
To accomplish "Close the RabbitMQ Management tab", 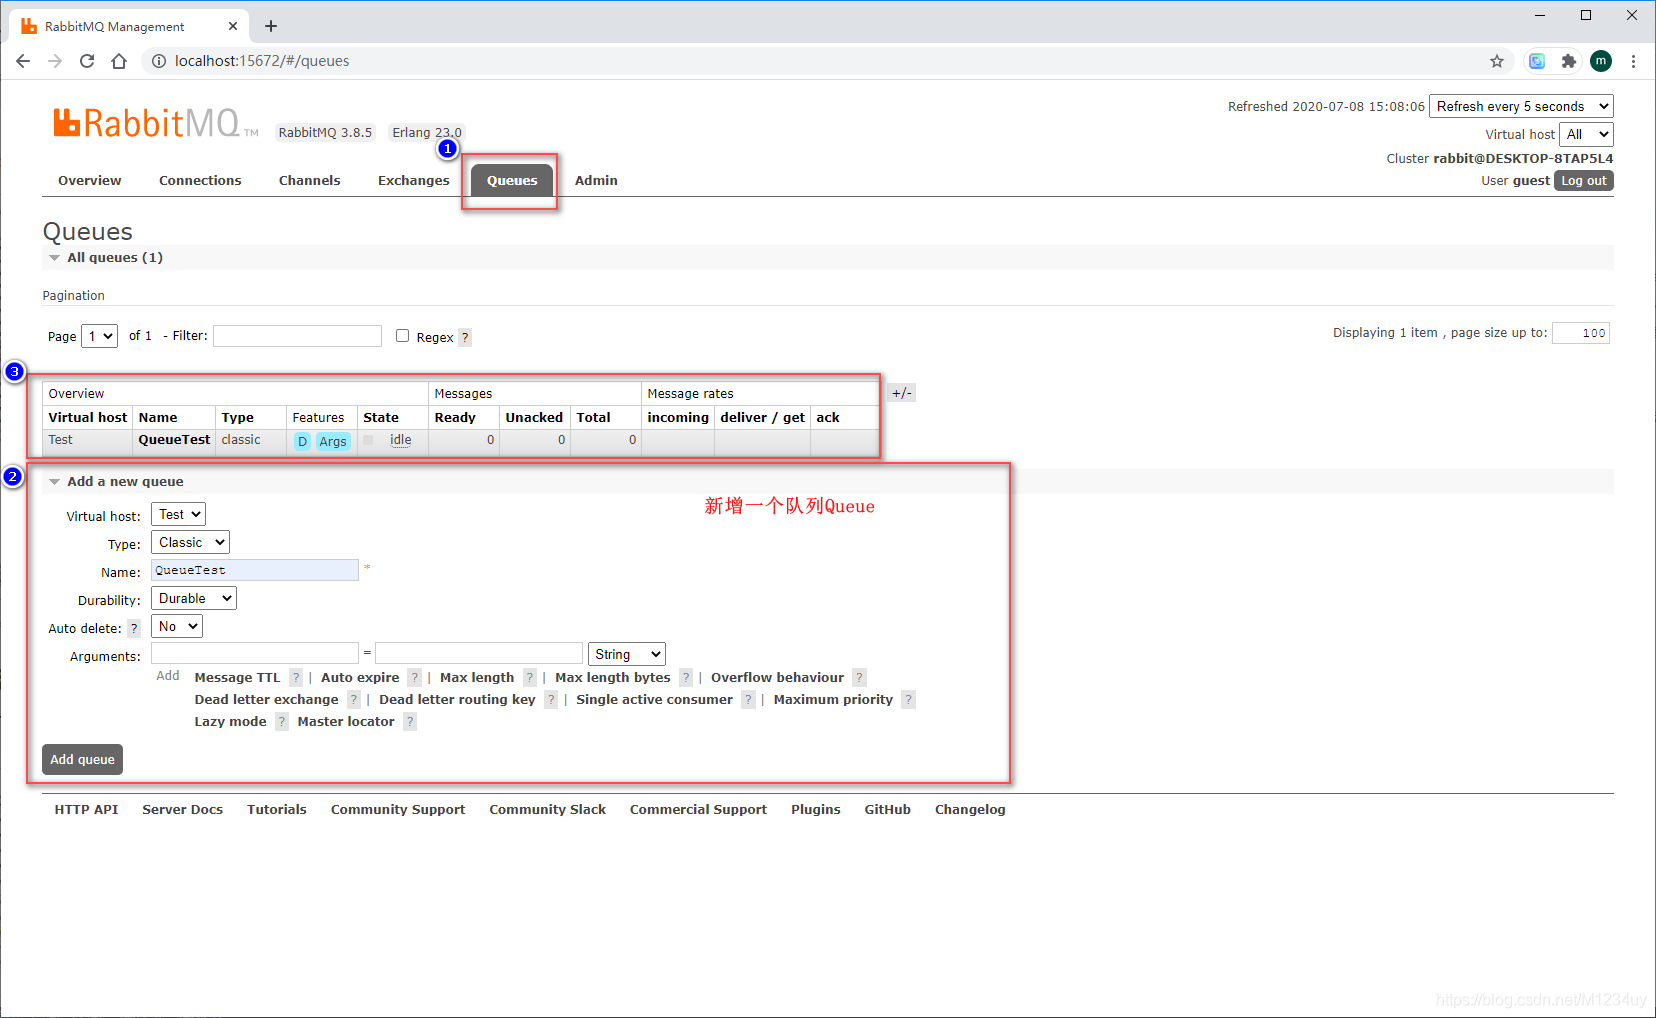I will [233, 26].
